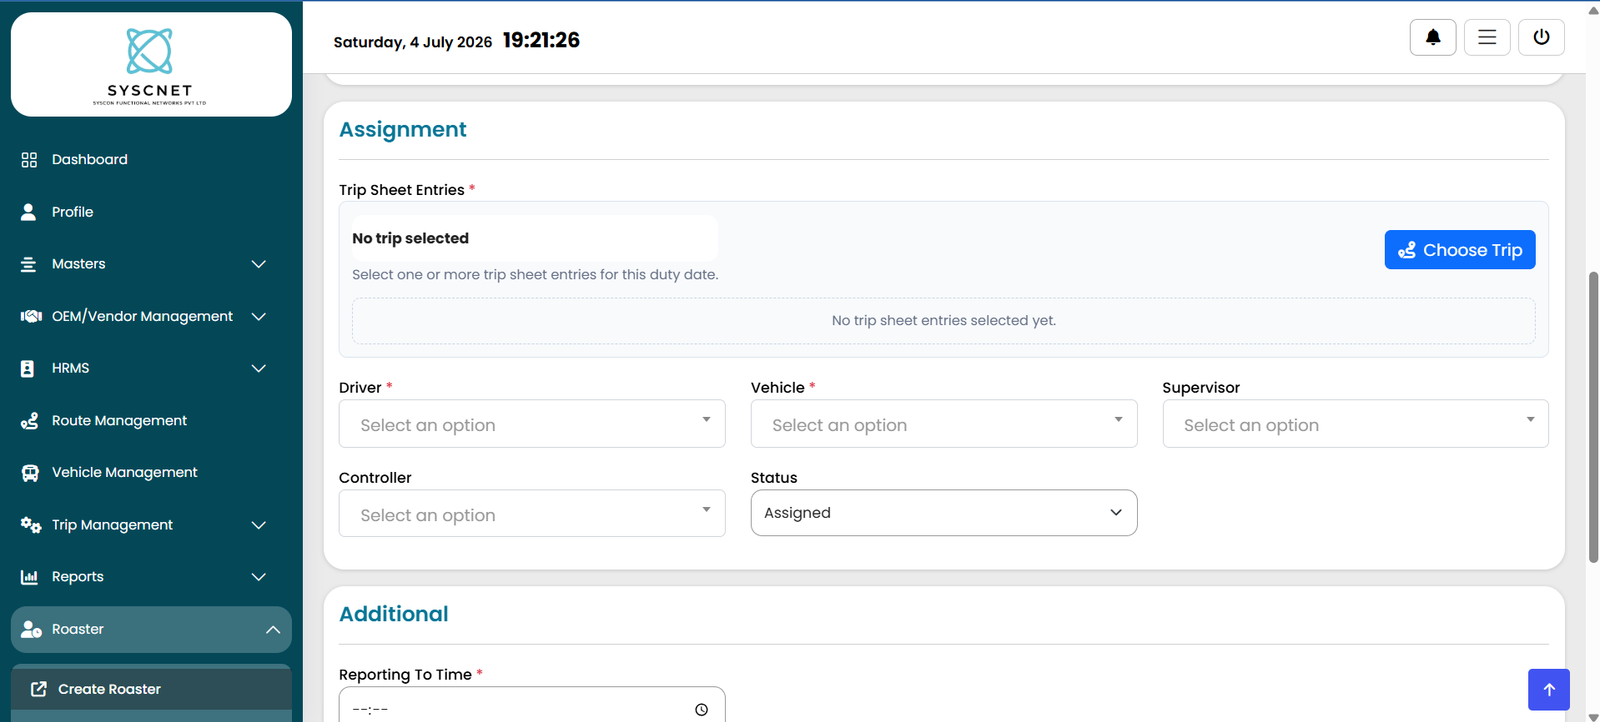Open the Status dropdown showing Assigned
1600x722 pixels.
(x=944, y=513)
